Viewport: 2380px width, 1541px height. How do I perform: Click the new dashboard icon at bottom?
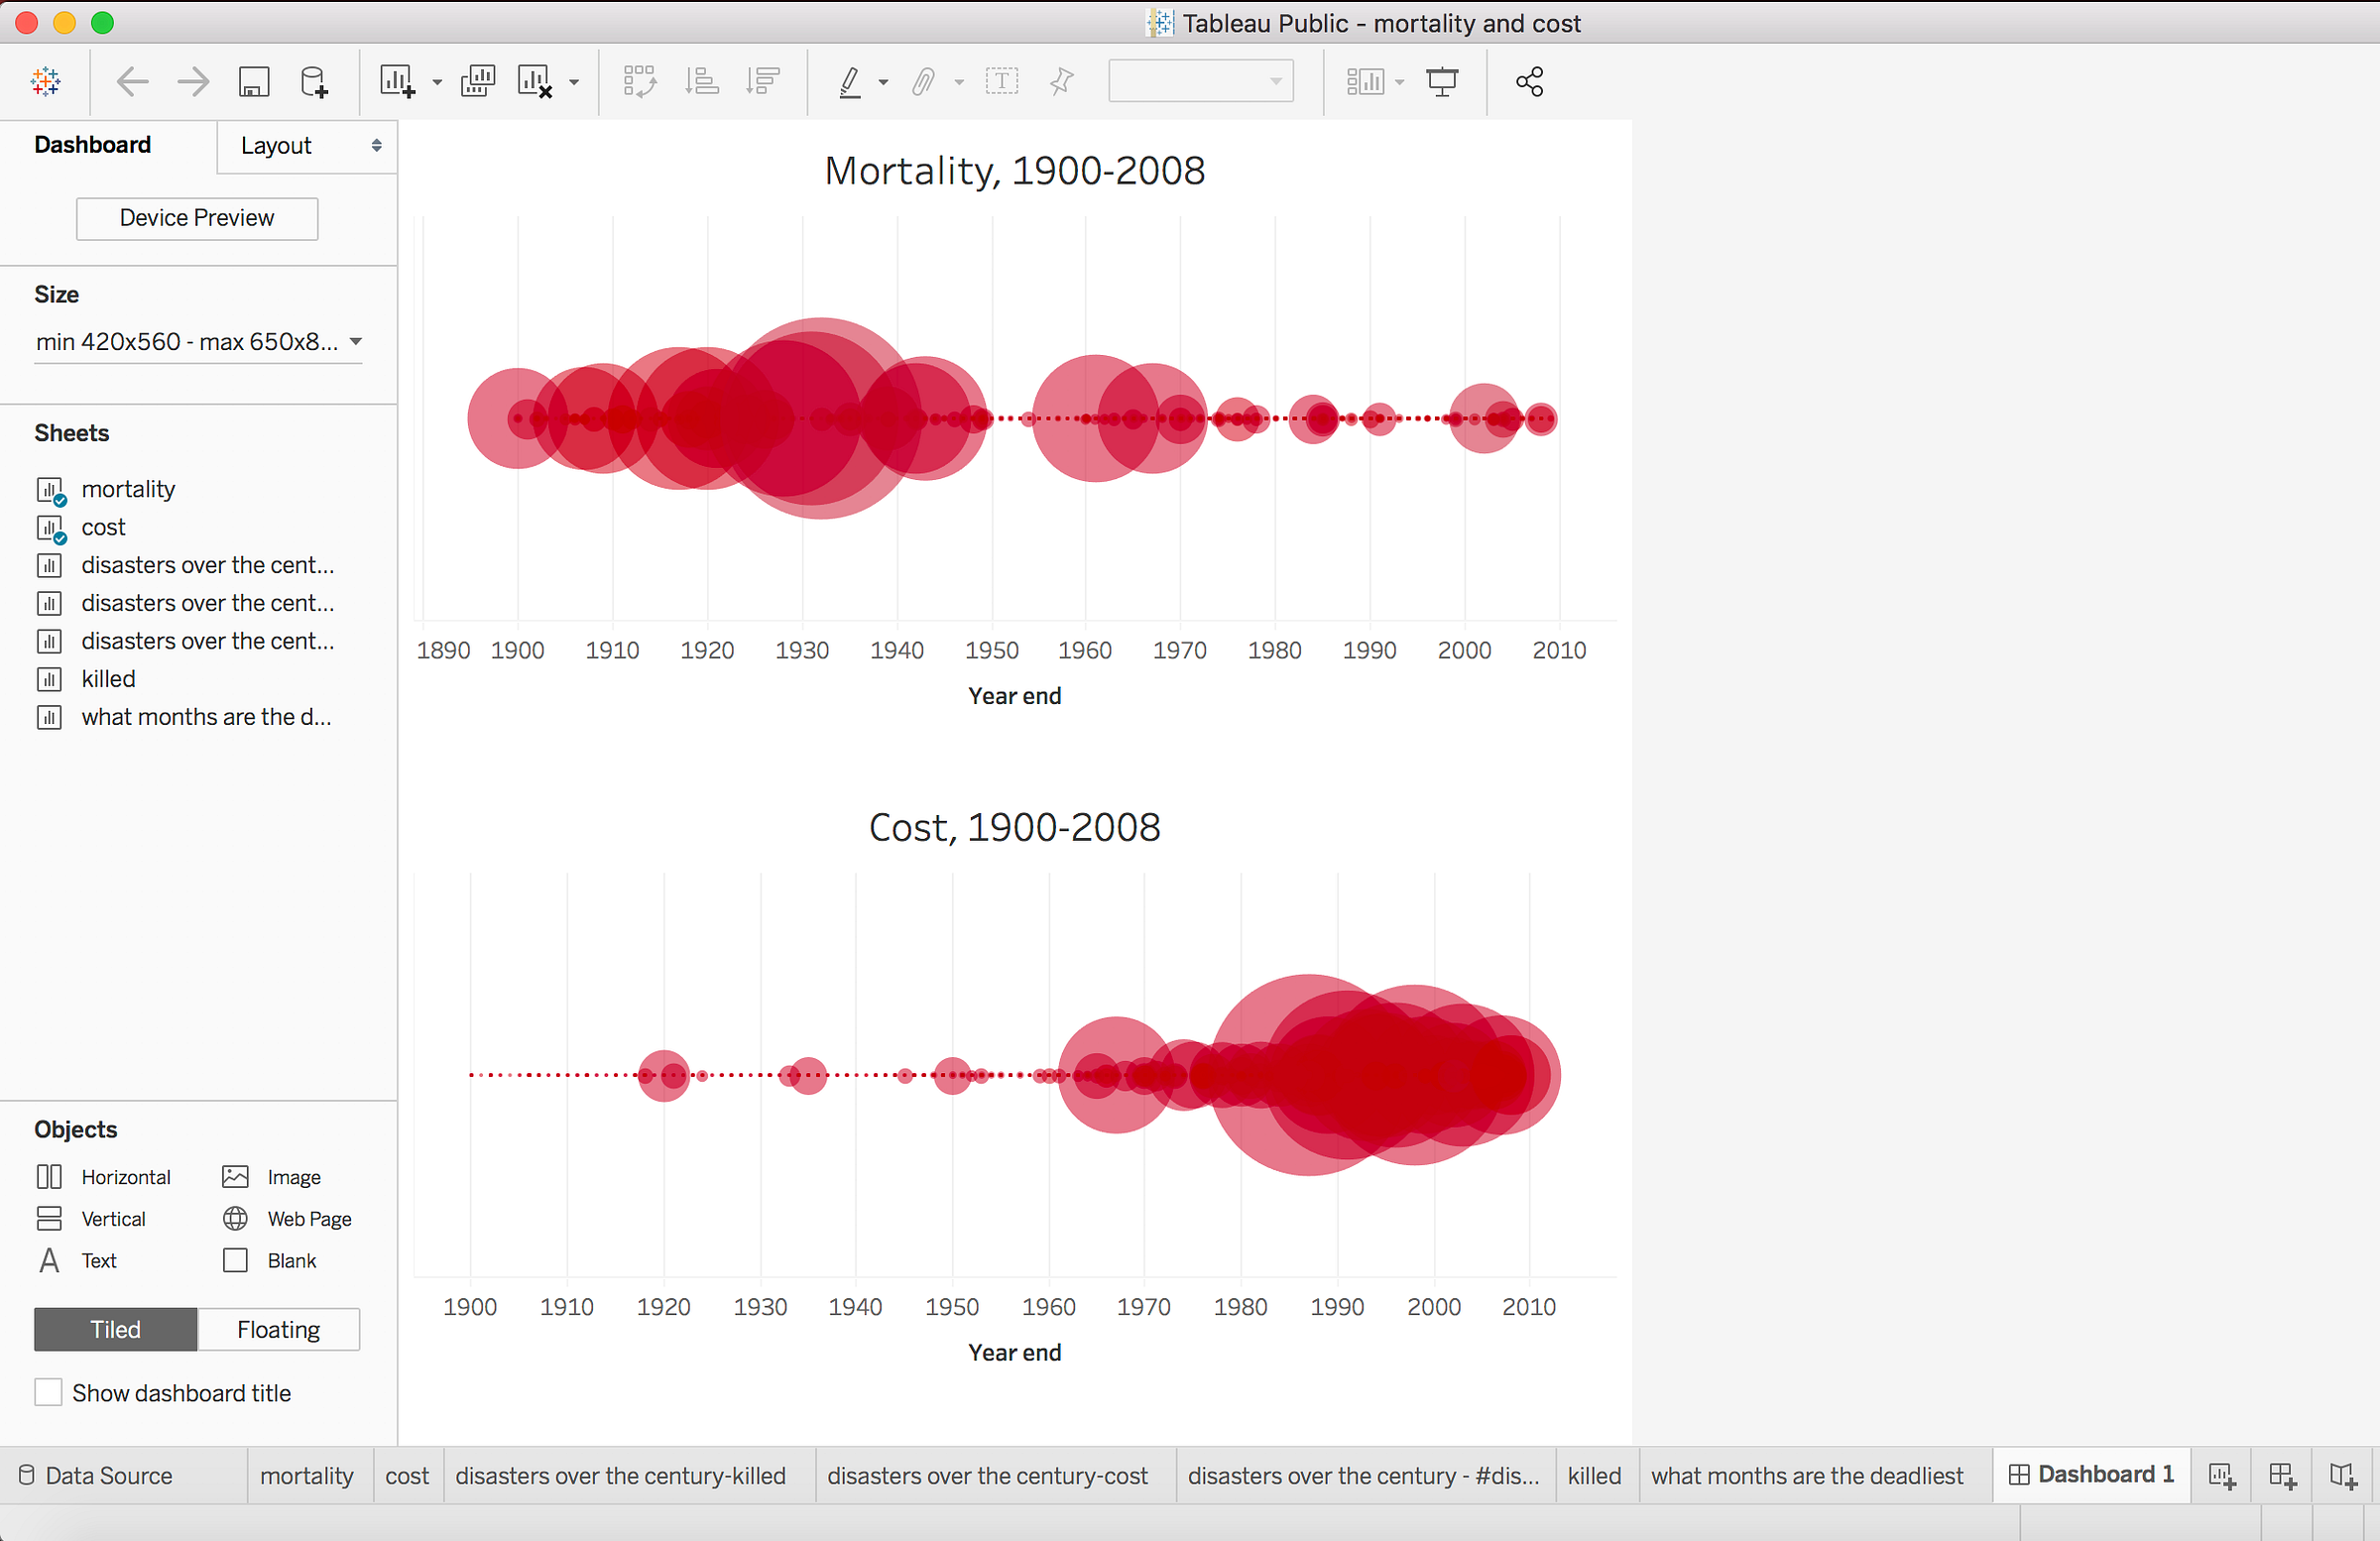point(2282,1476)
